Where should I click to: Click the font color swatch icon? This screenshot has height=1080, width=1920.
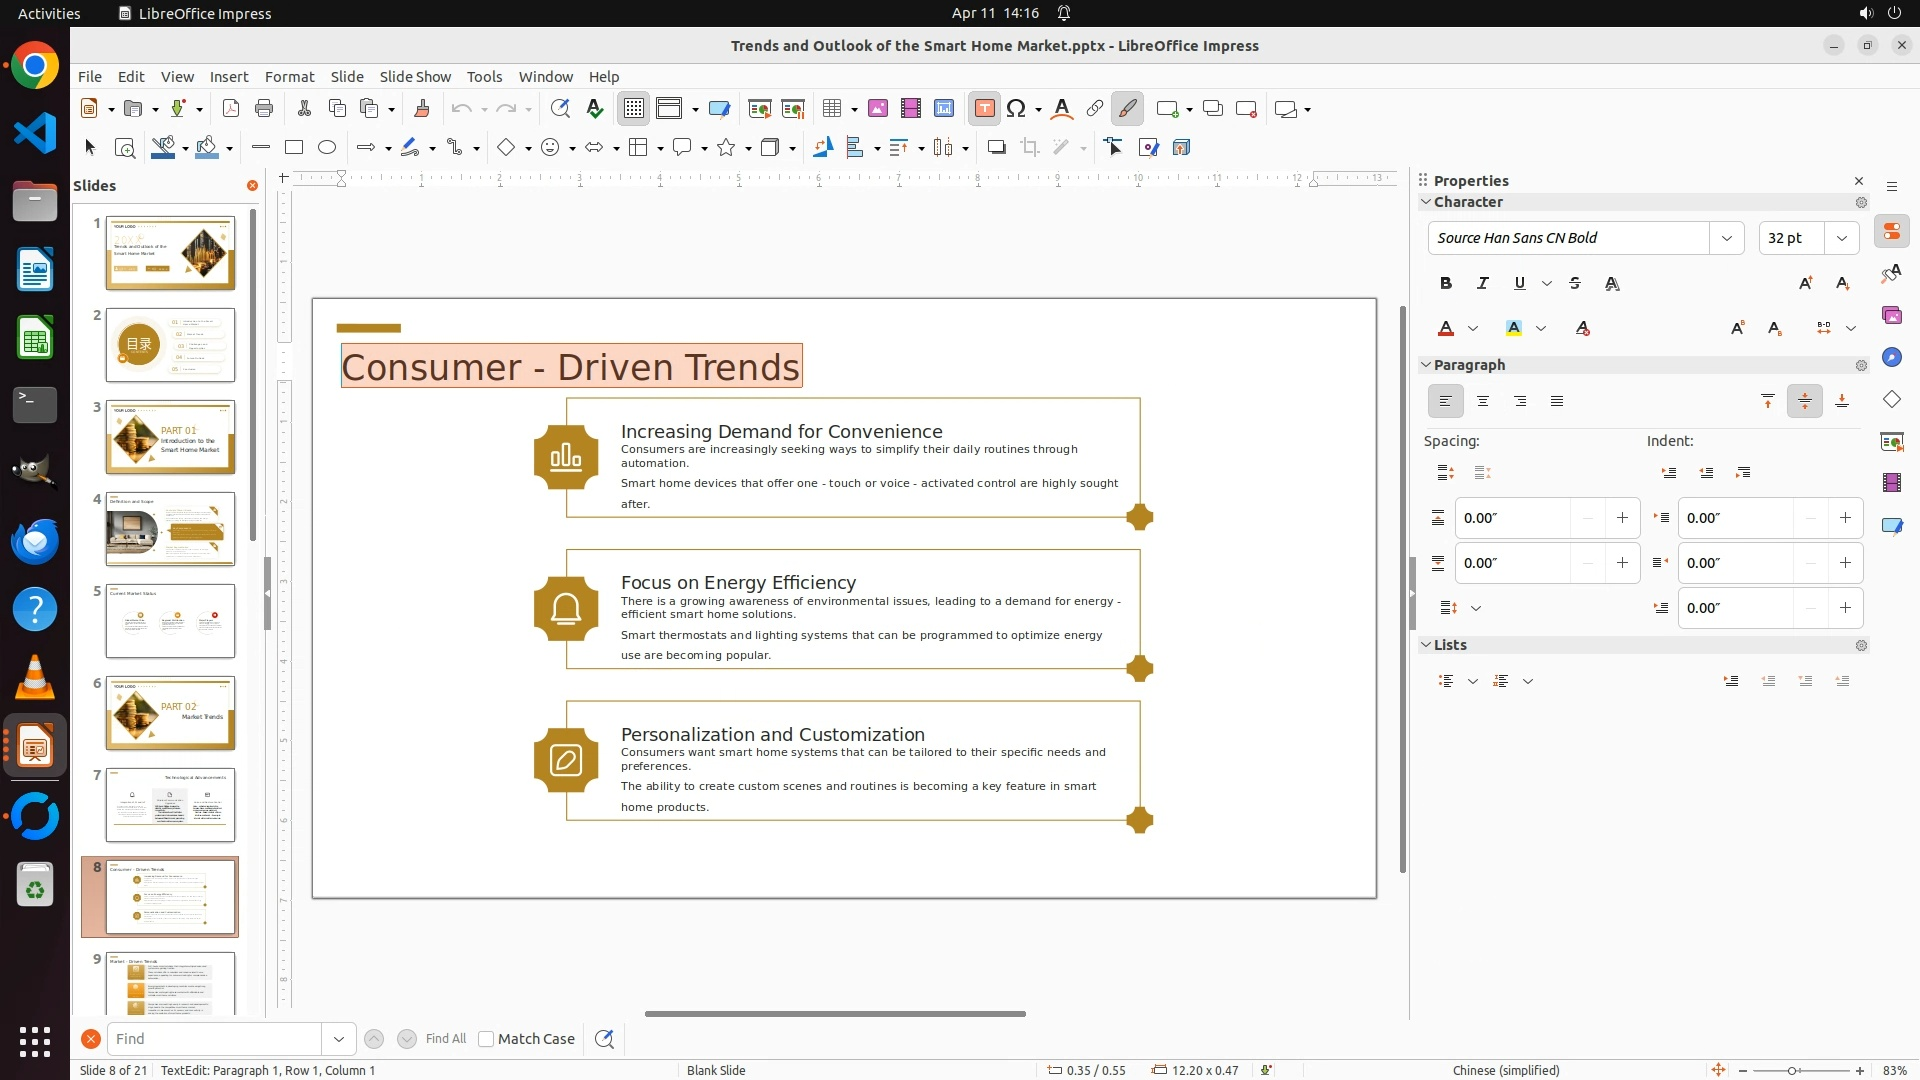pos(1446,328)
